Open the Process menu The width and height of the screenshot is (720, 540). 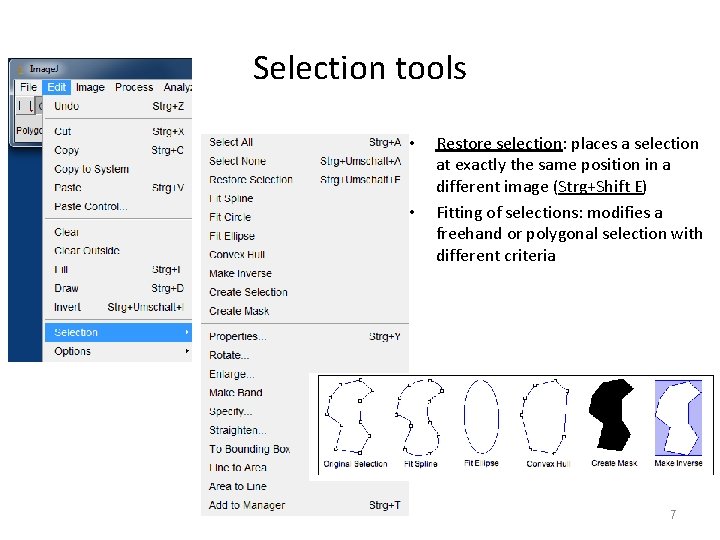(x=134, y=87)
